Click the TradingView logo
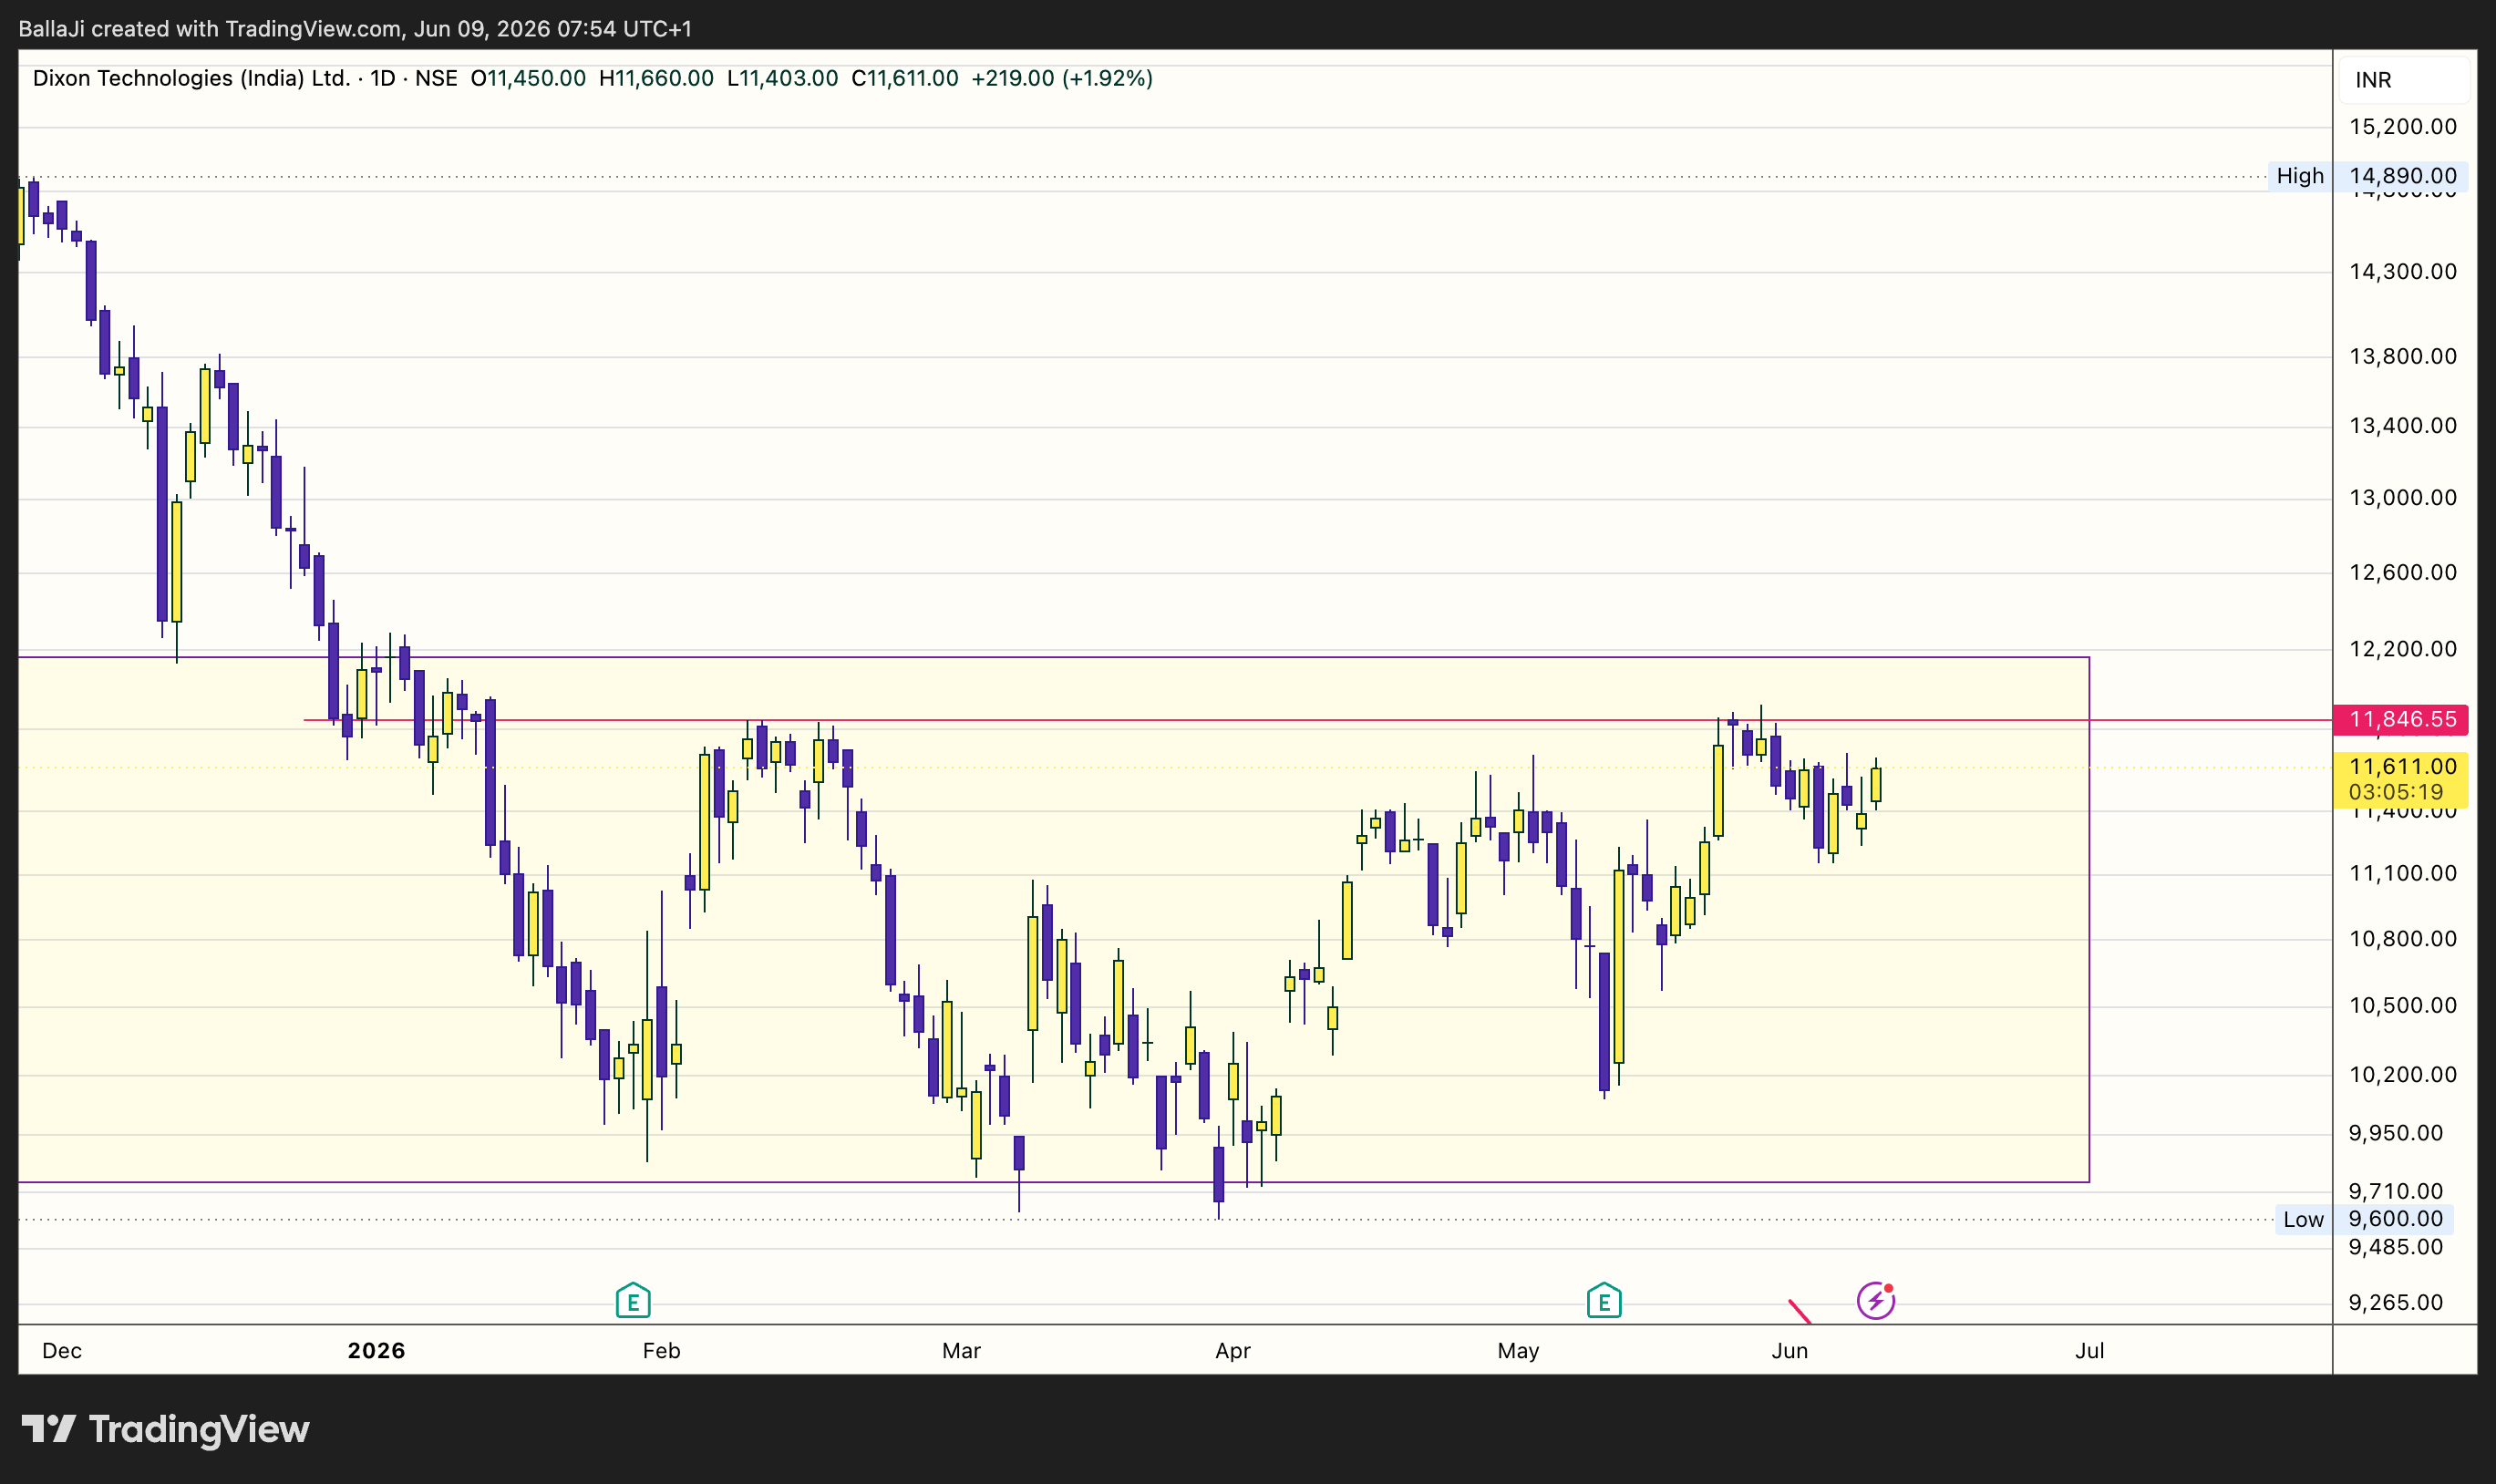 click(166, 1429)
